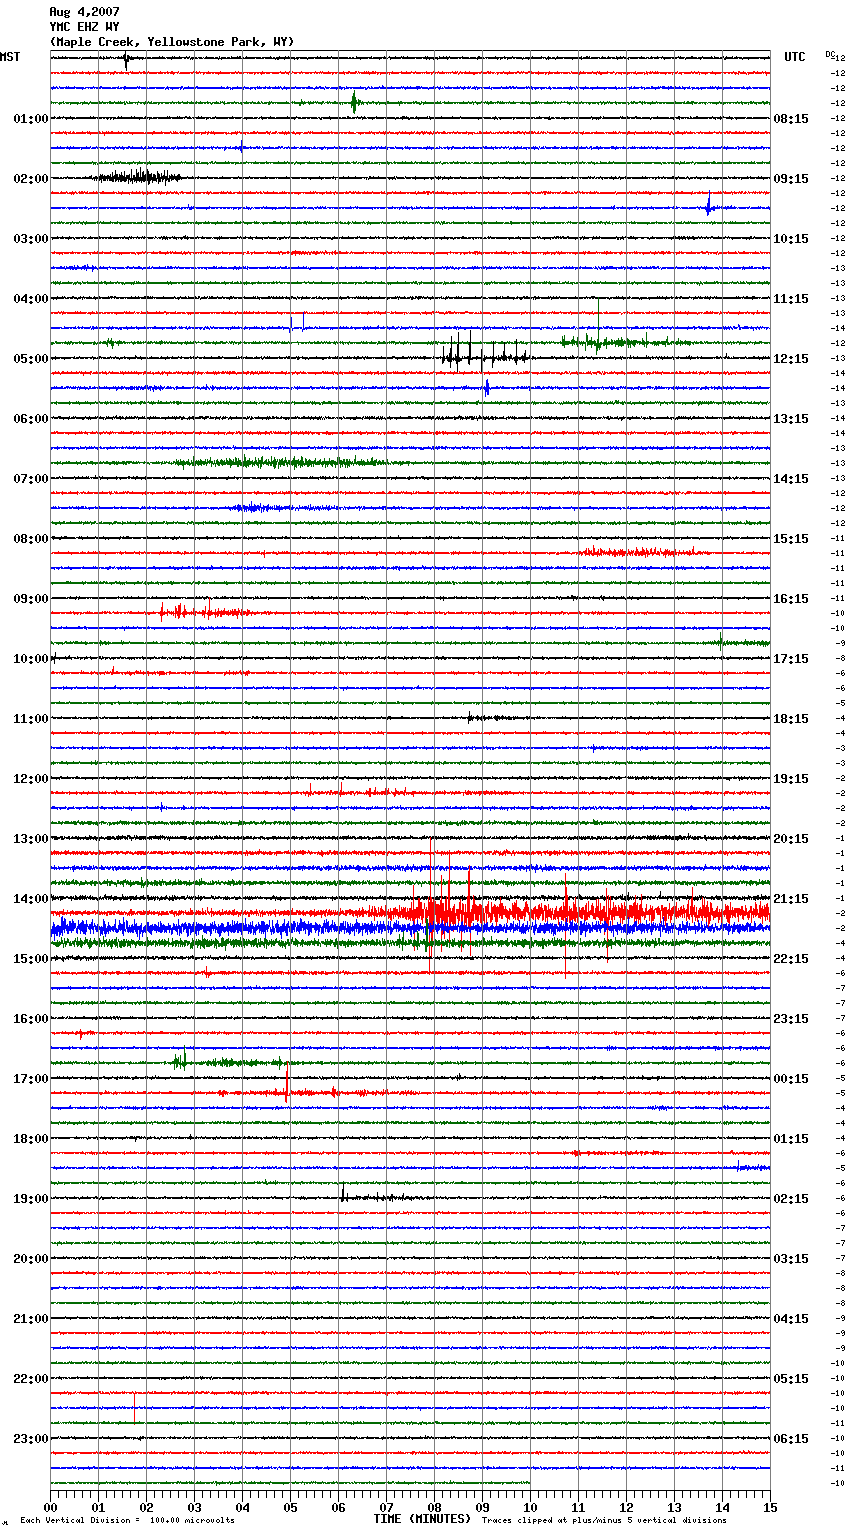Select the '15:00' MST time label

click(x=31, y=959)
